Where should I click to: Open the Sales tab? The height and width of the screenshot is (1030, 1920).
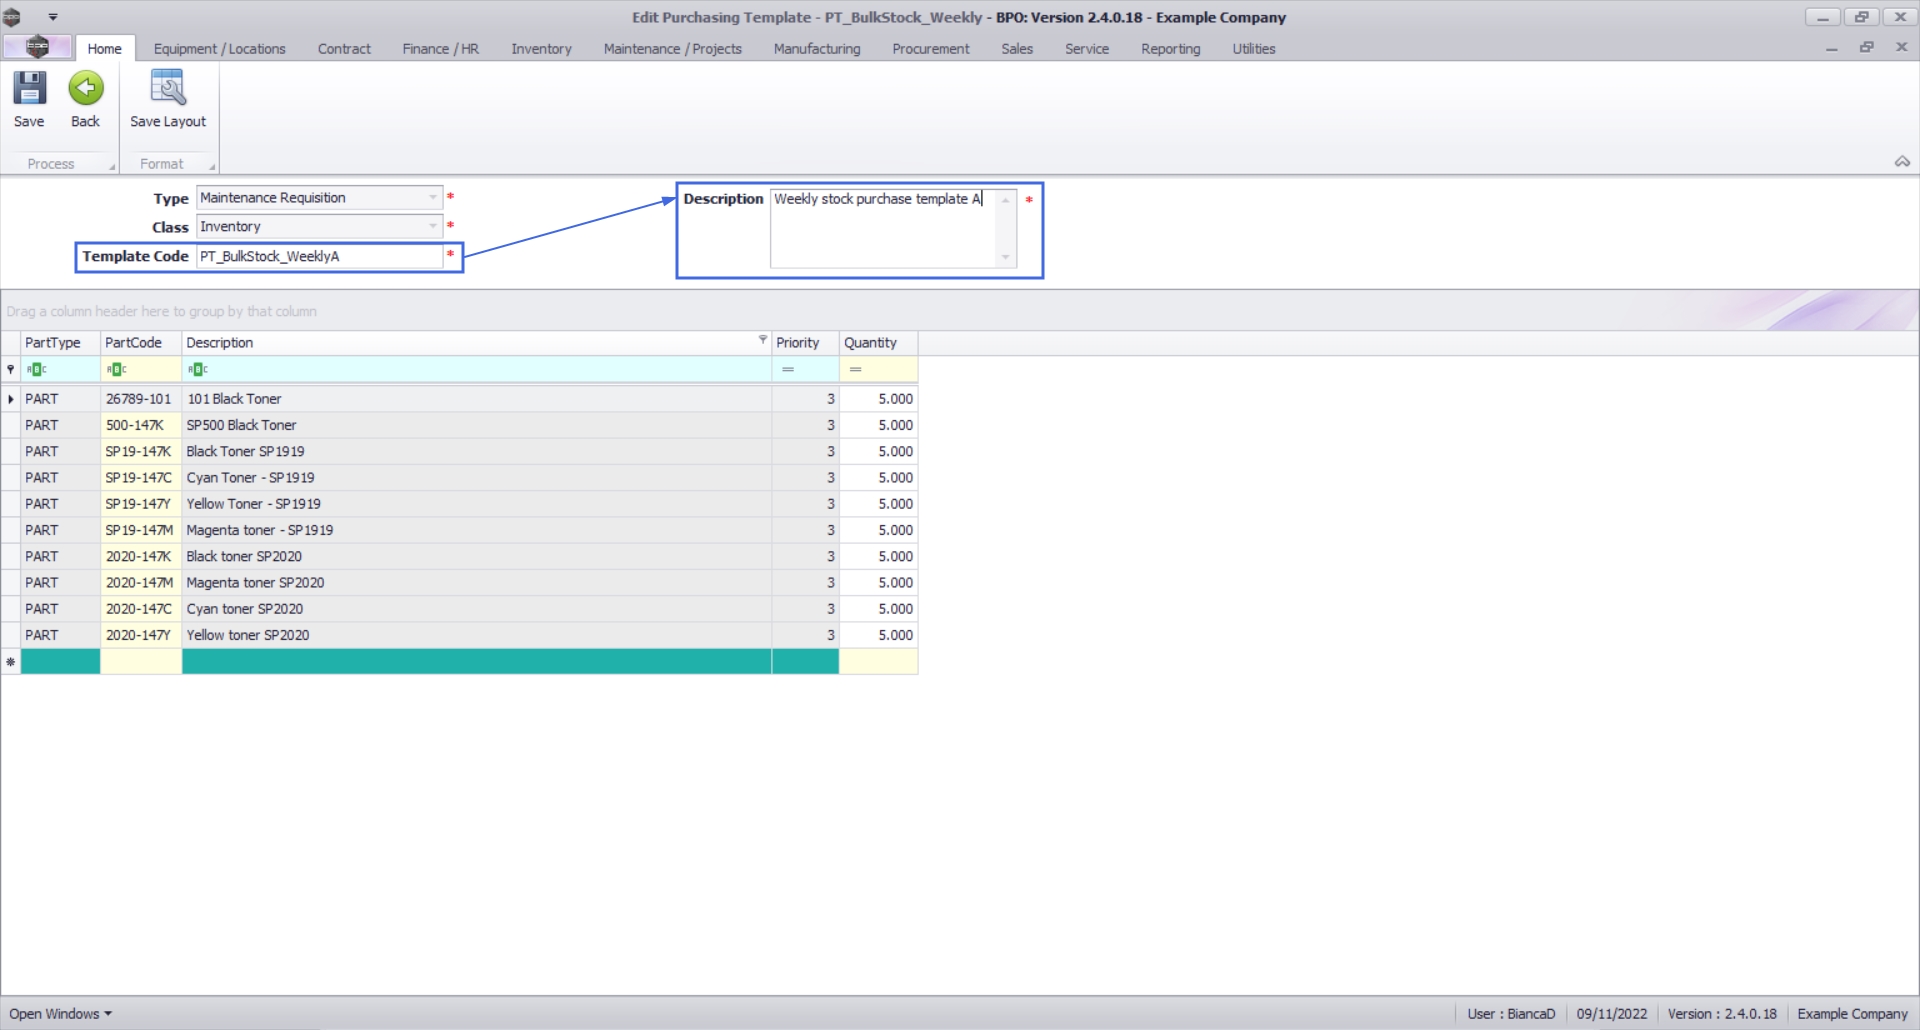[1016, 48]
